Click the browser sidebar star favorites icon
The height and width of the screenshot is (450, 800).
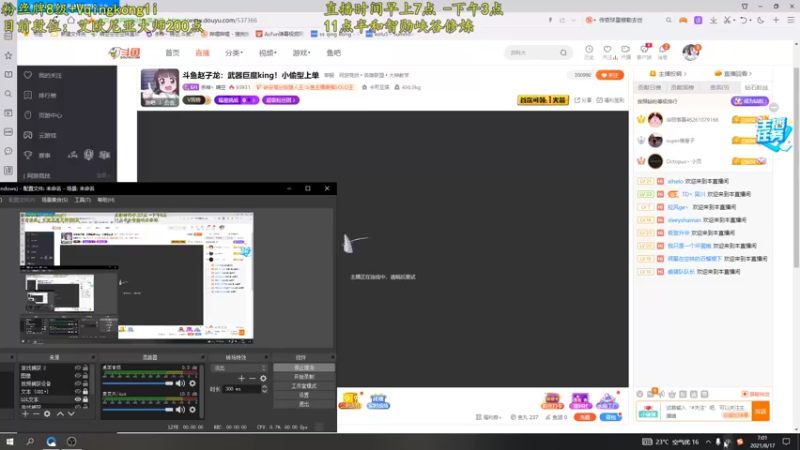(x=8, y=55)
